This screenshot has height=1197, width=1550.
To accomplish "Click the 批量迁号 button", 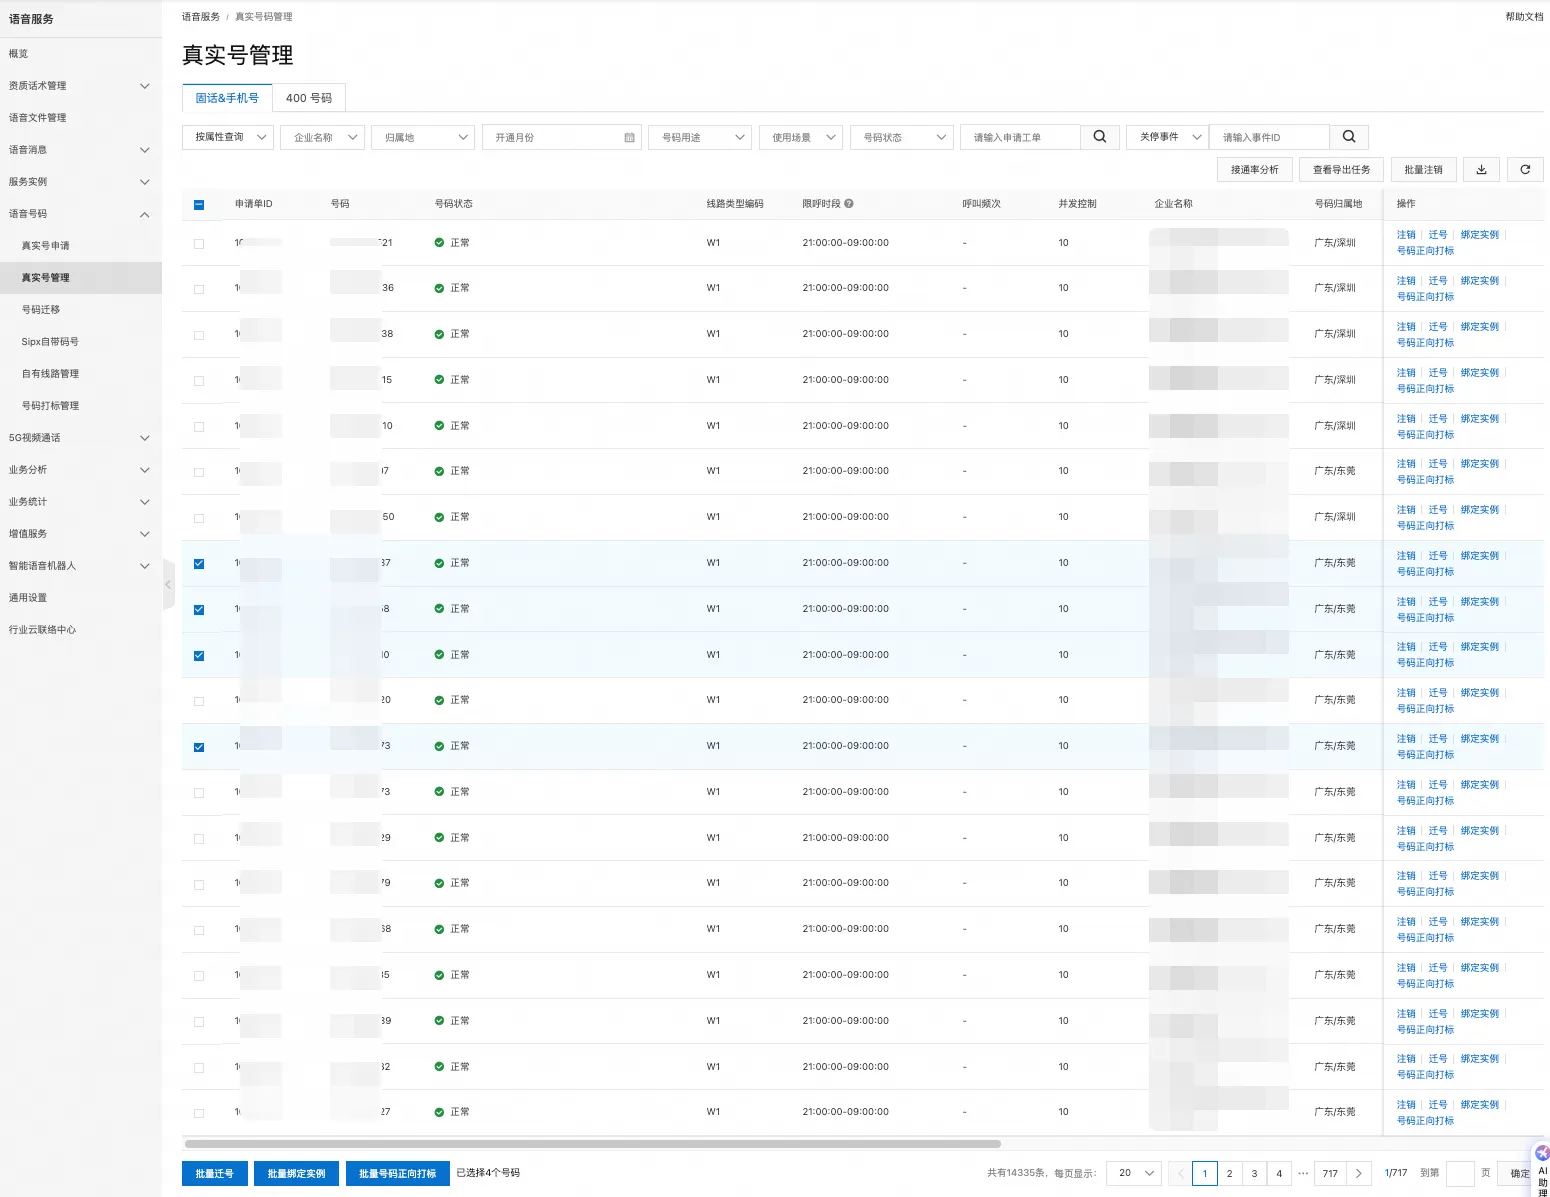I will click(x=214, y=1173).
